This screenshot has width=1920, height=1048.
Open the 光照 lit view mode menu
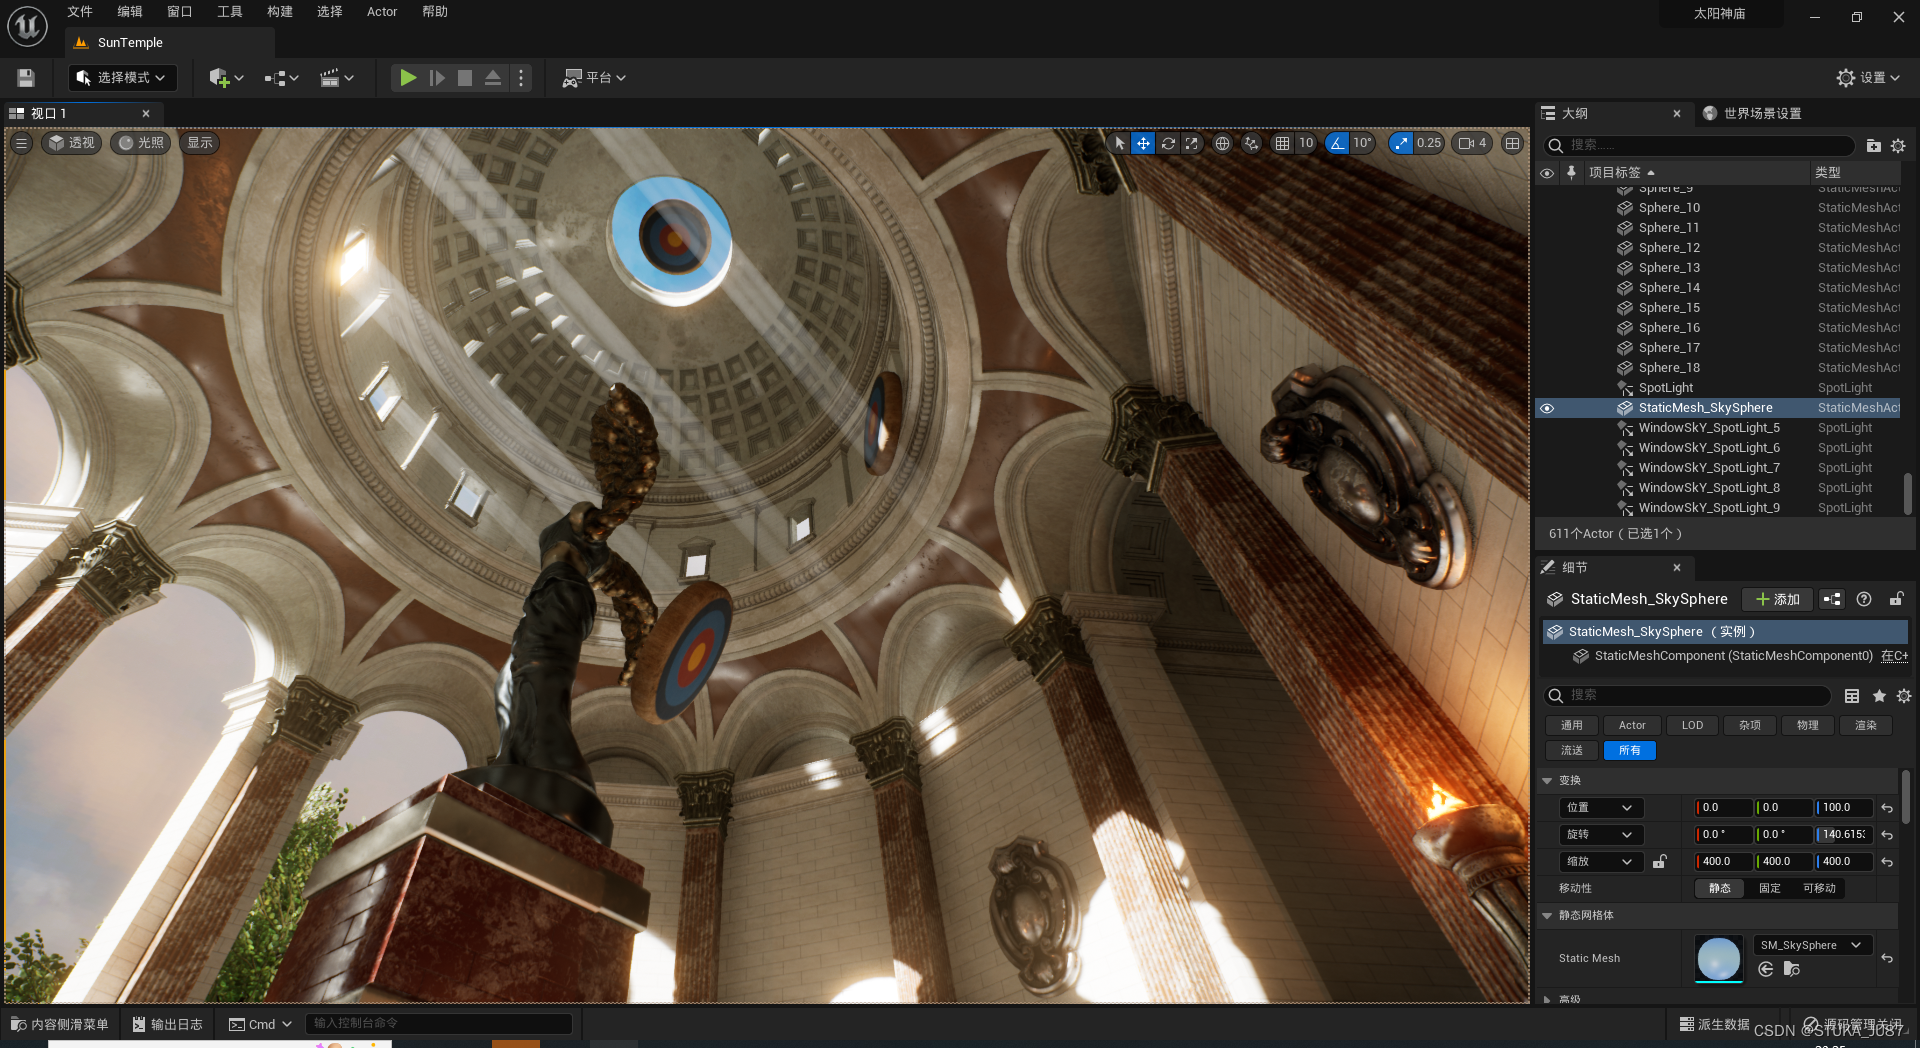140,143
